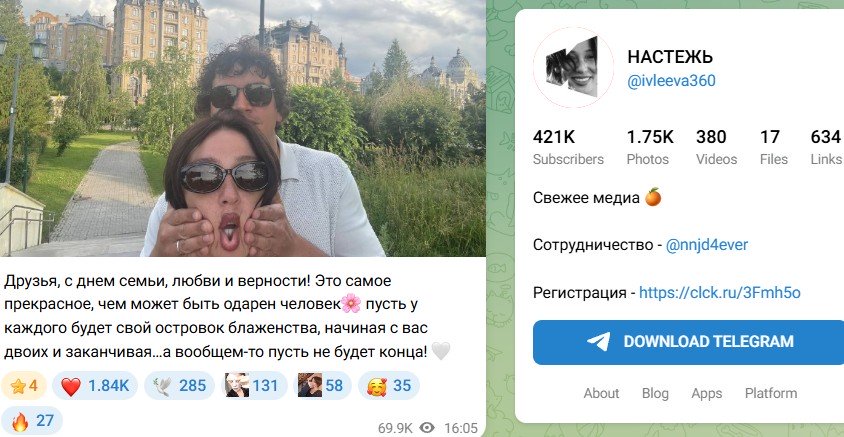Open the post photo of couple
Viewport: 844px width, 437px height.
(243, 128)
